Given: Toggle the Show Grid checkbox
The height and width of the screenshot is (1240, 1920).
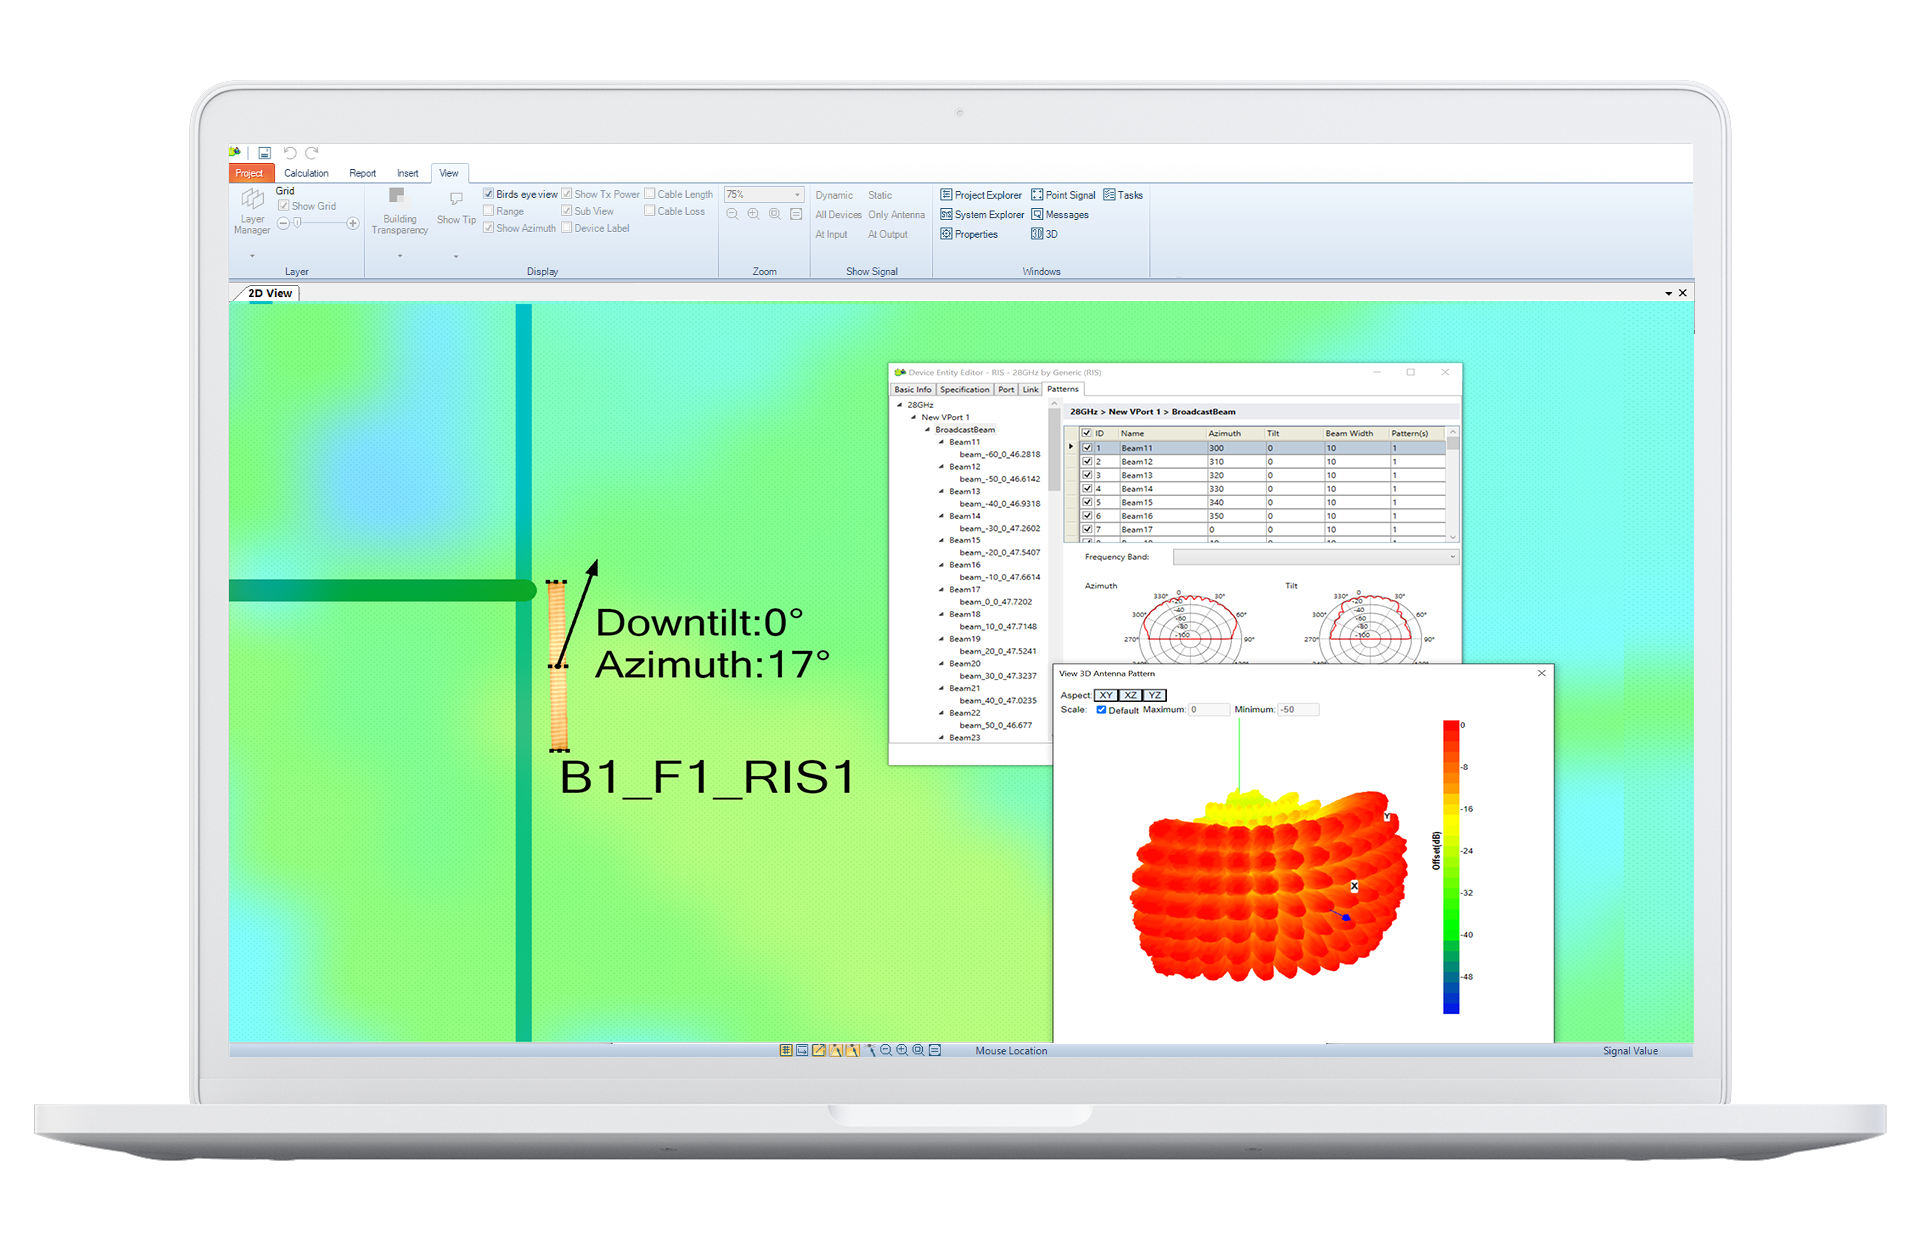Looking at the screenshot, I should pyautogui.click(x=284, y=206).
